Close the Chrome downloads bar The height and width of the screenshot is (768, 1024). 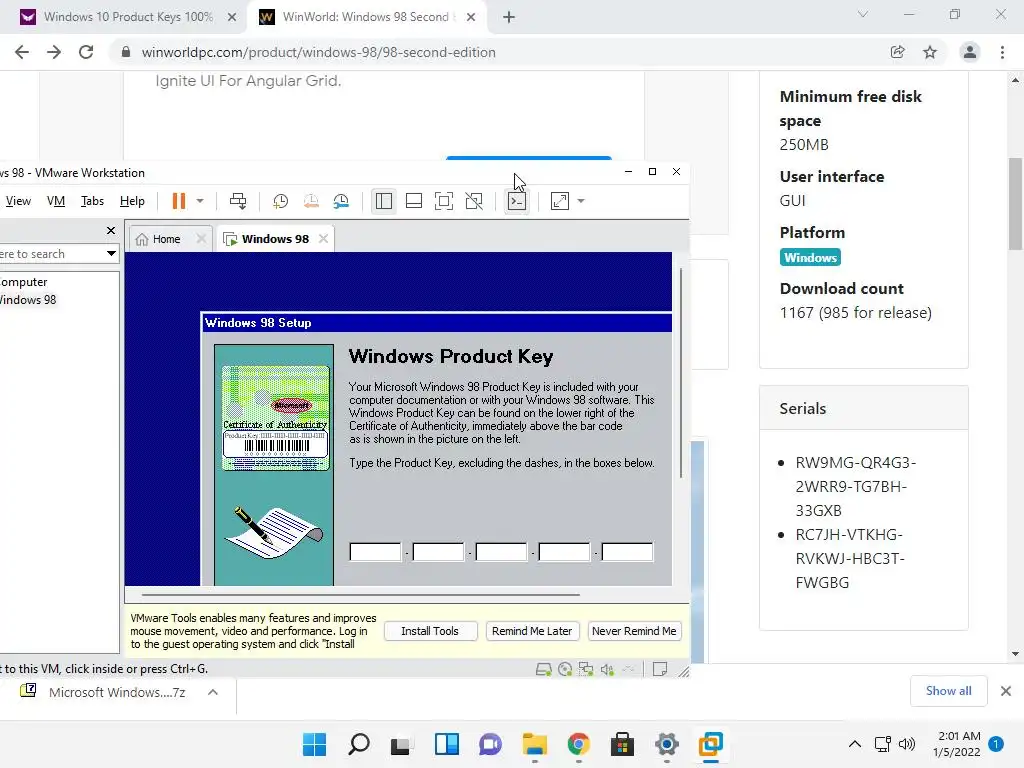1006,691
